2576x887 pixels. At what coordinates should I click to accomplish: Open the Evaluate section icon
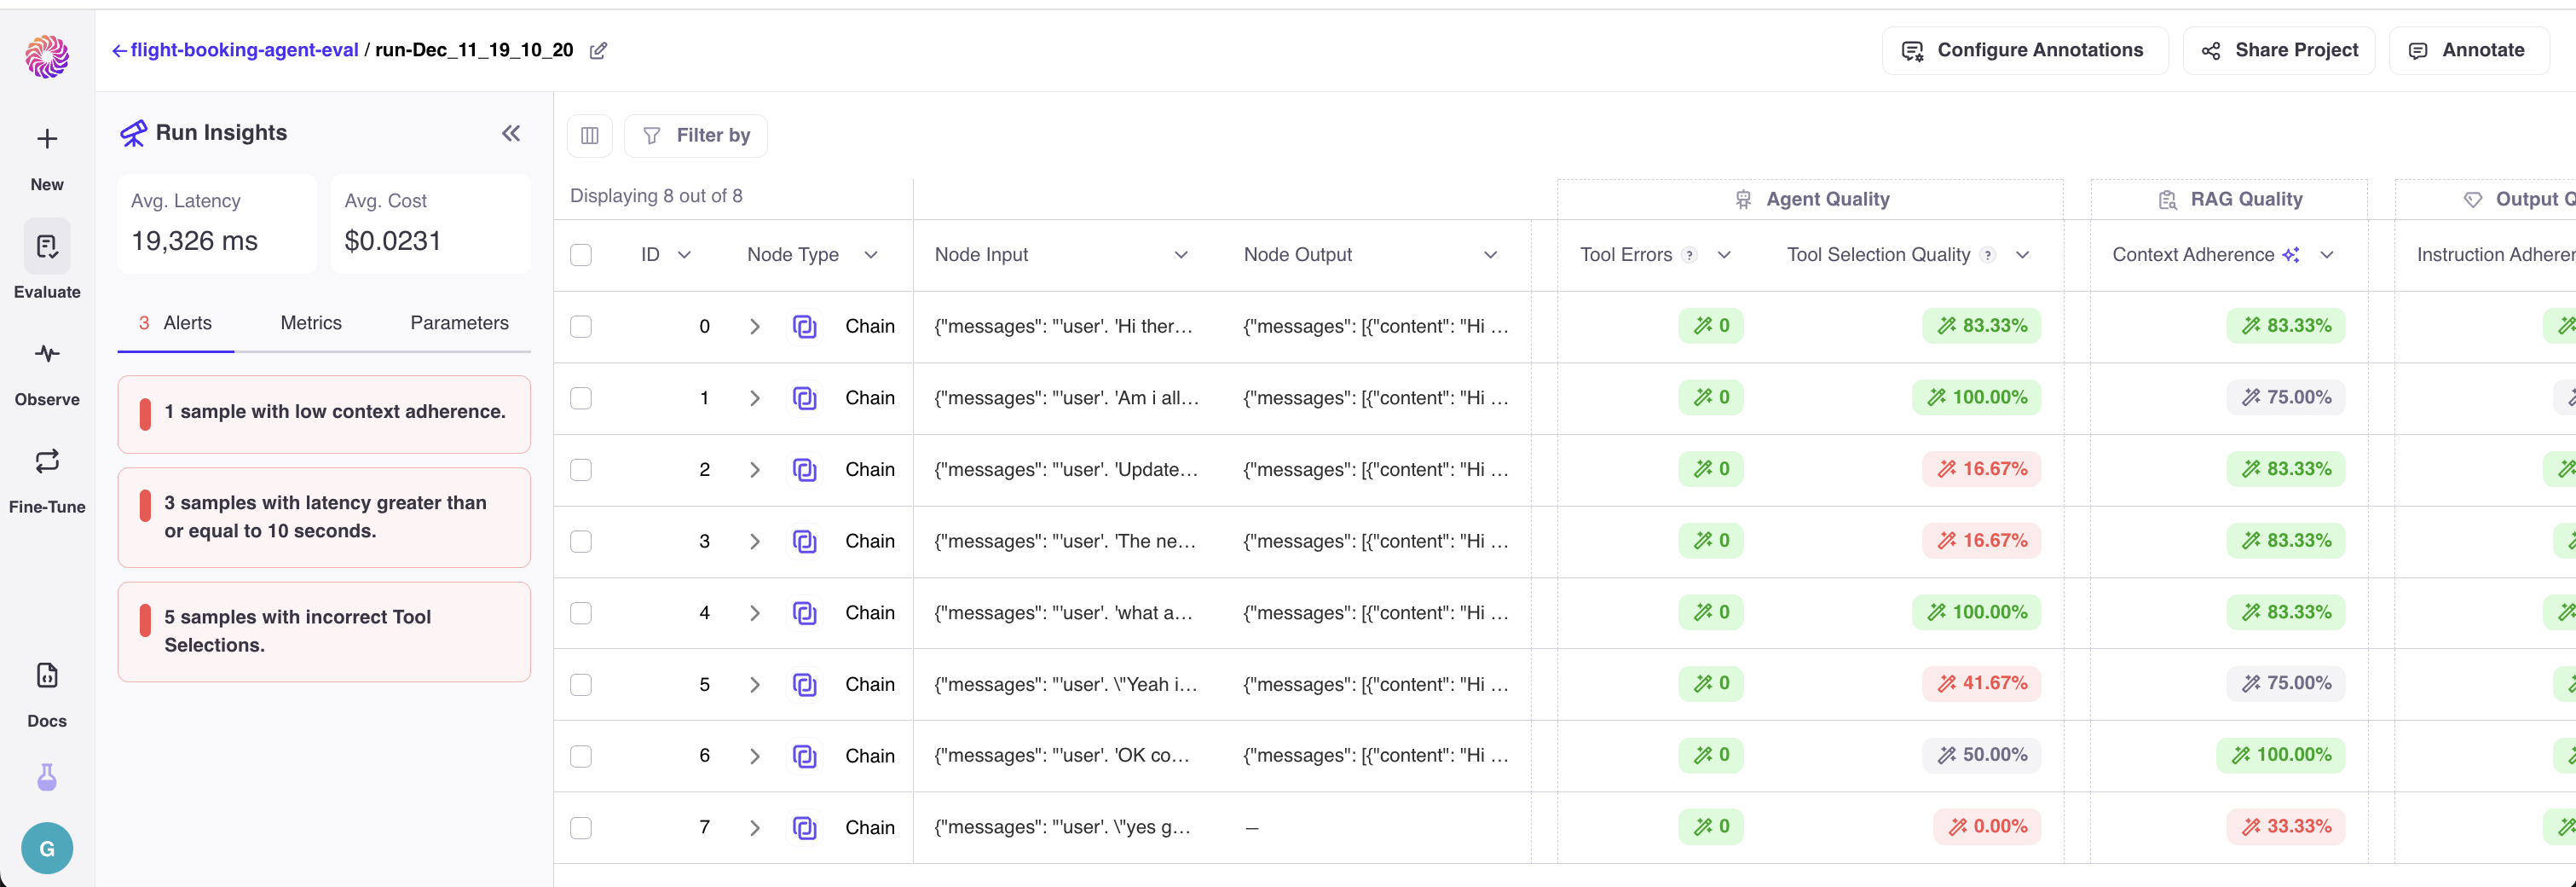[47, 247]
